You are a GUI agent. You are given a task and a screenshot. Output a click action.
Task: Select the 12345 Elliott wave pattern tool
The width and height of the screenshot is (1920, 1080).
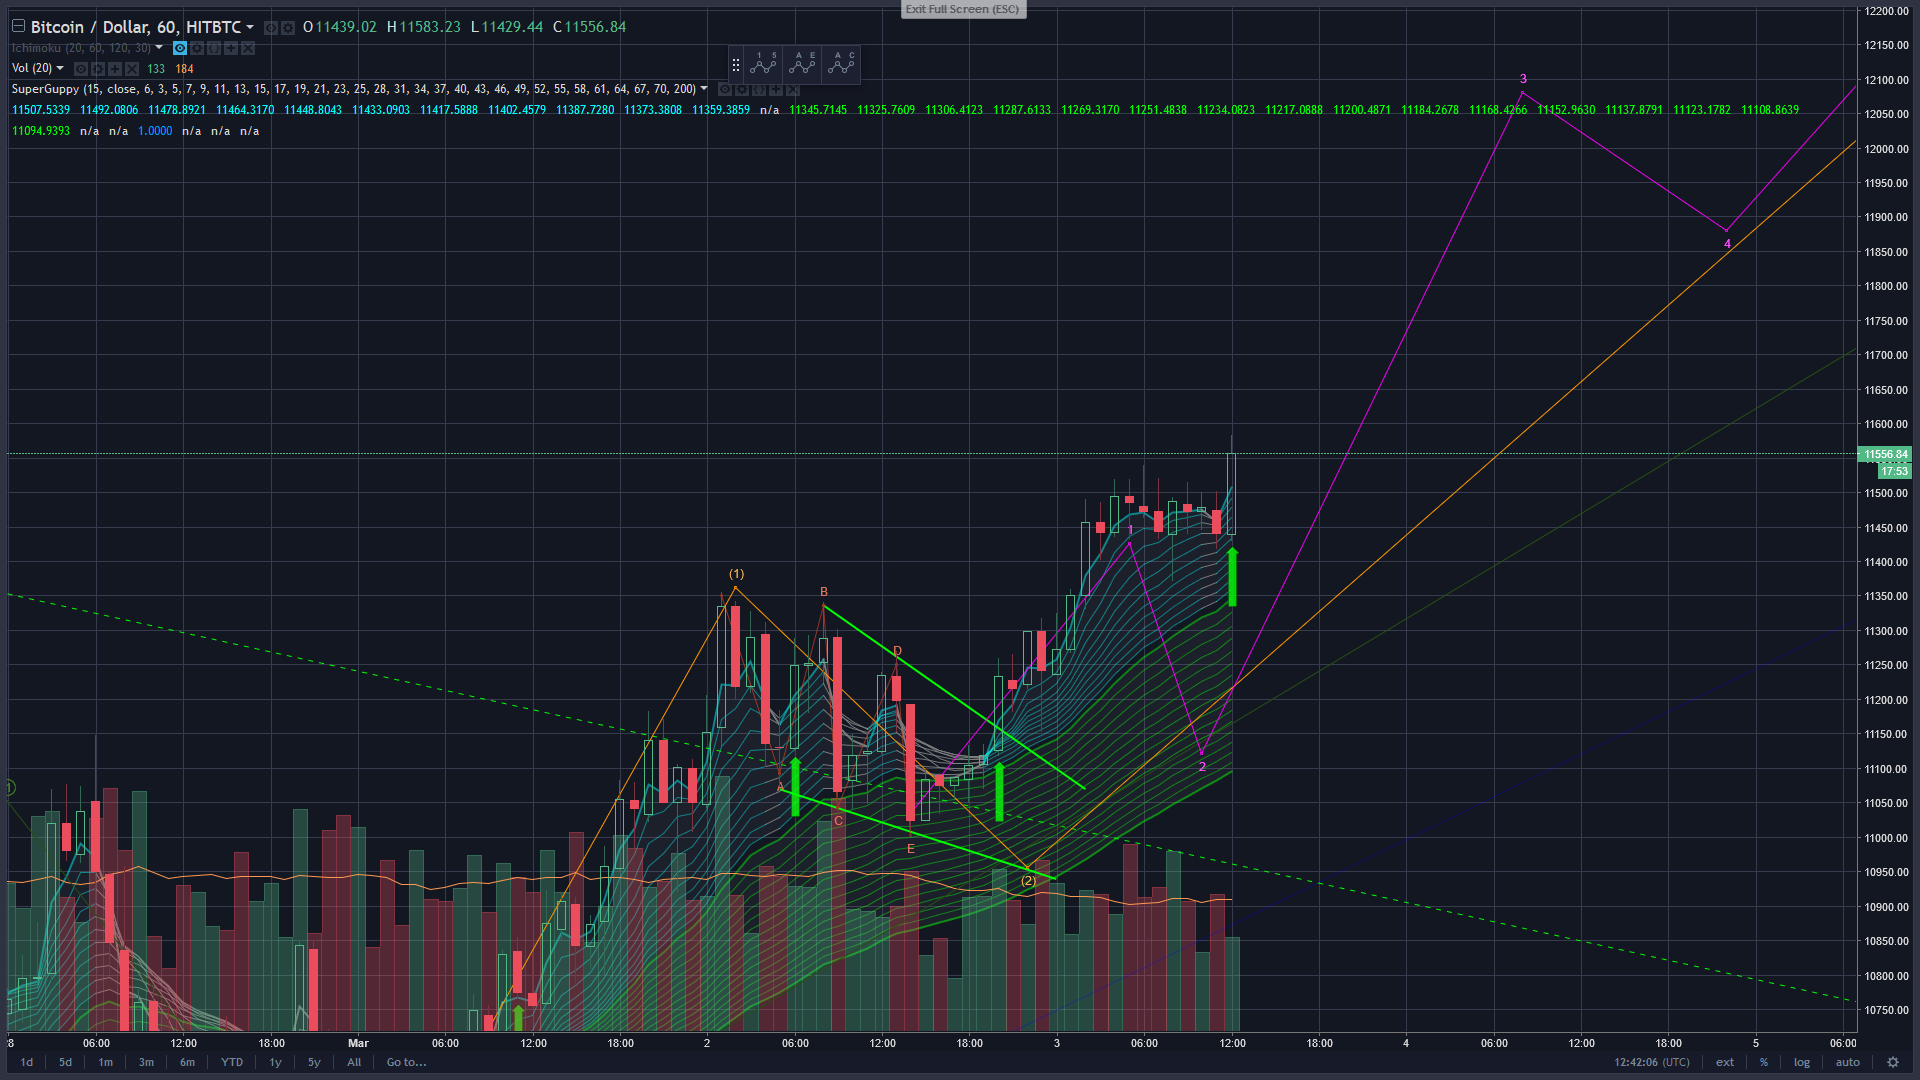[764, 64]
